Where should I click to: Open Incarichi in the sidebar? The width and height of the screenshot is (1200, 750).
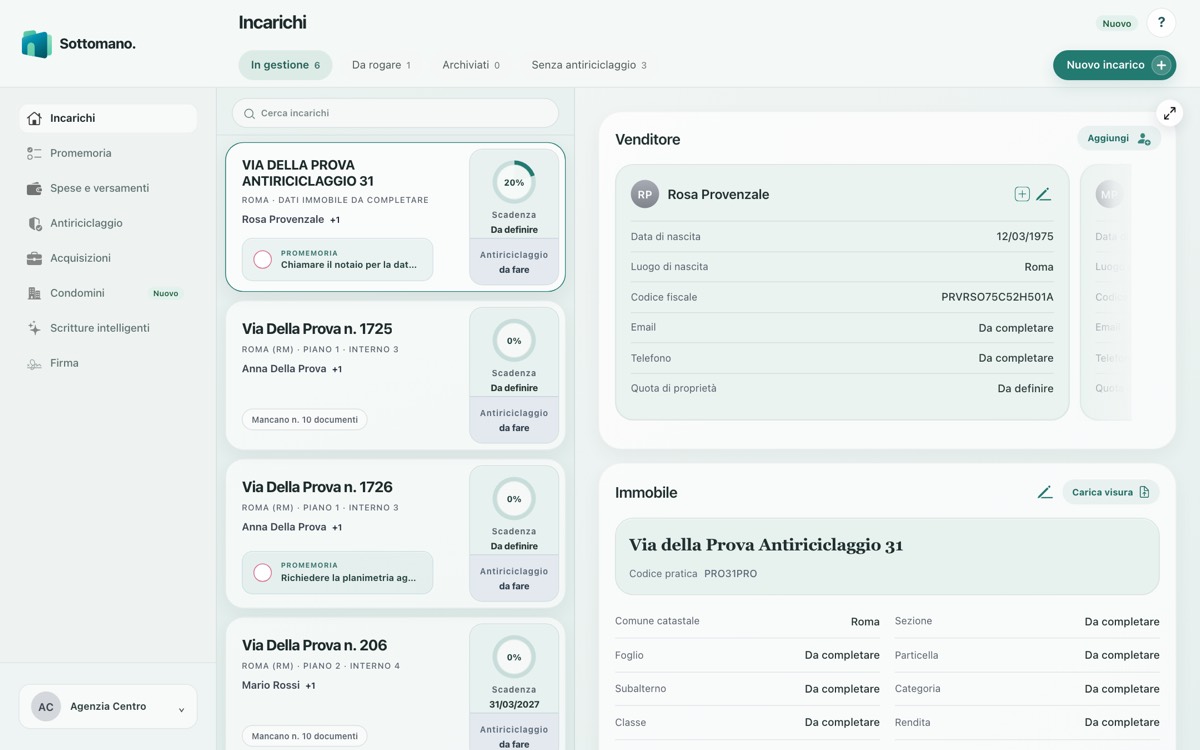[x=108, y=118]
